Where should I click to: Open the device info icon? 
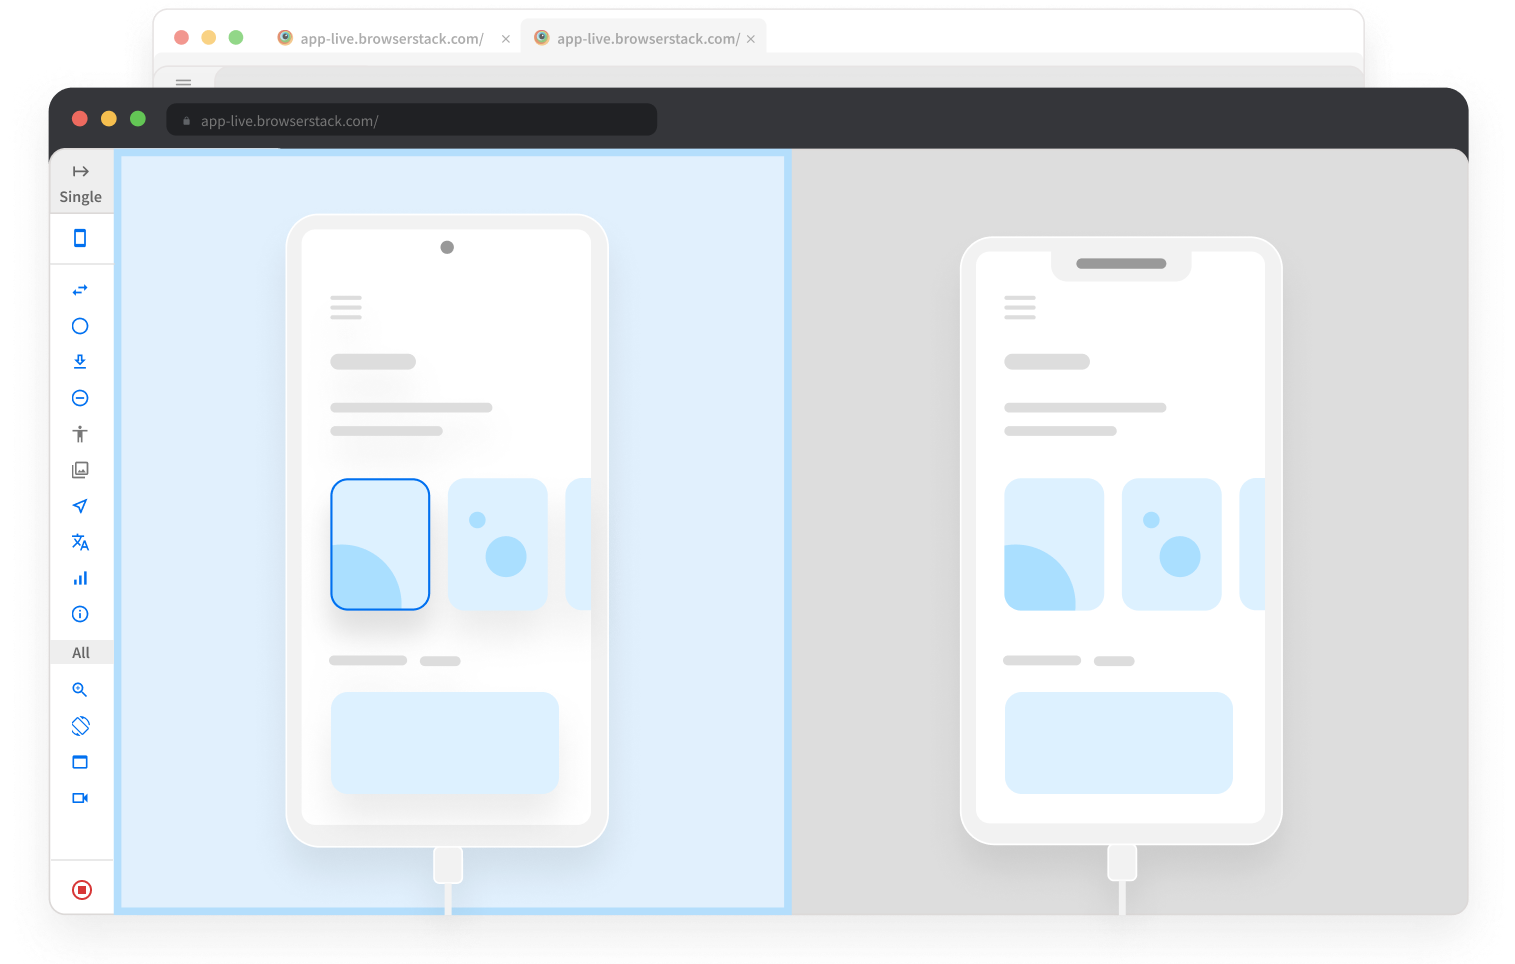tap(80, 614)
